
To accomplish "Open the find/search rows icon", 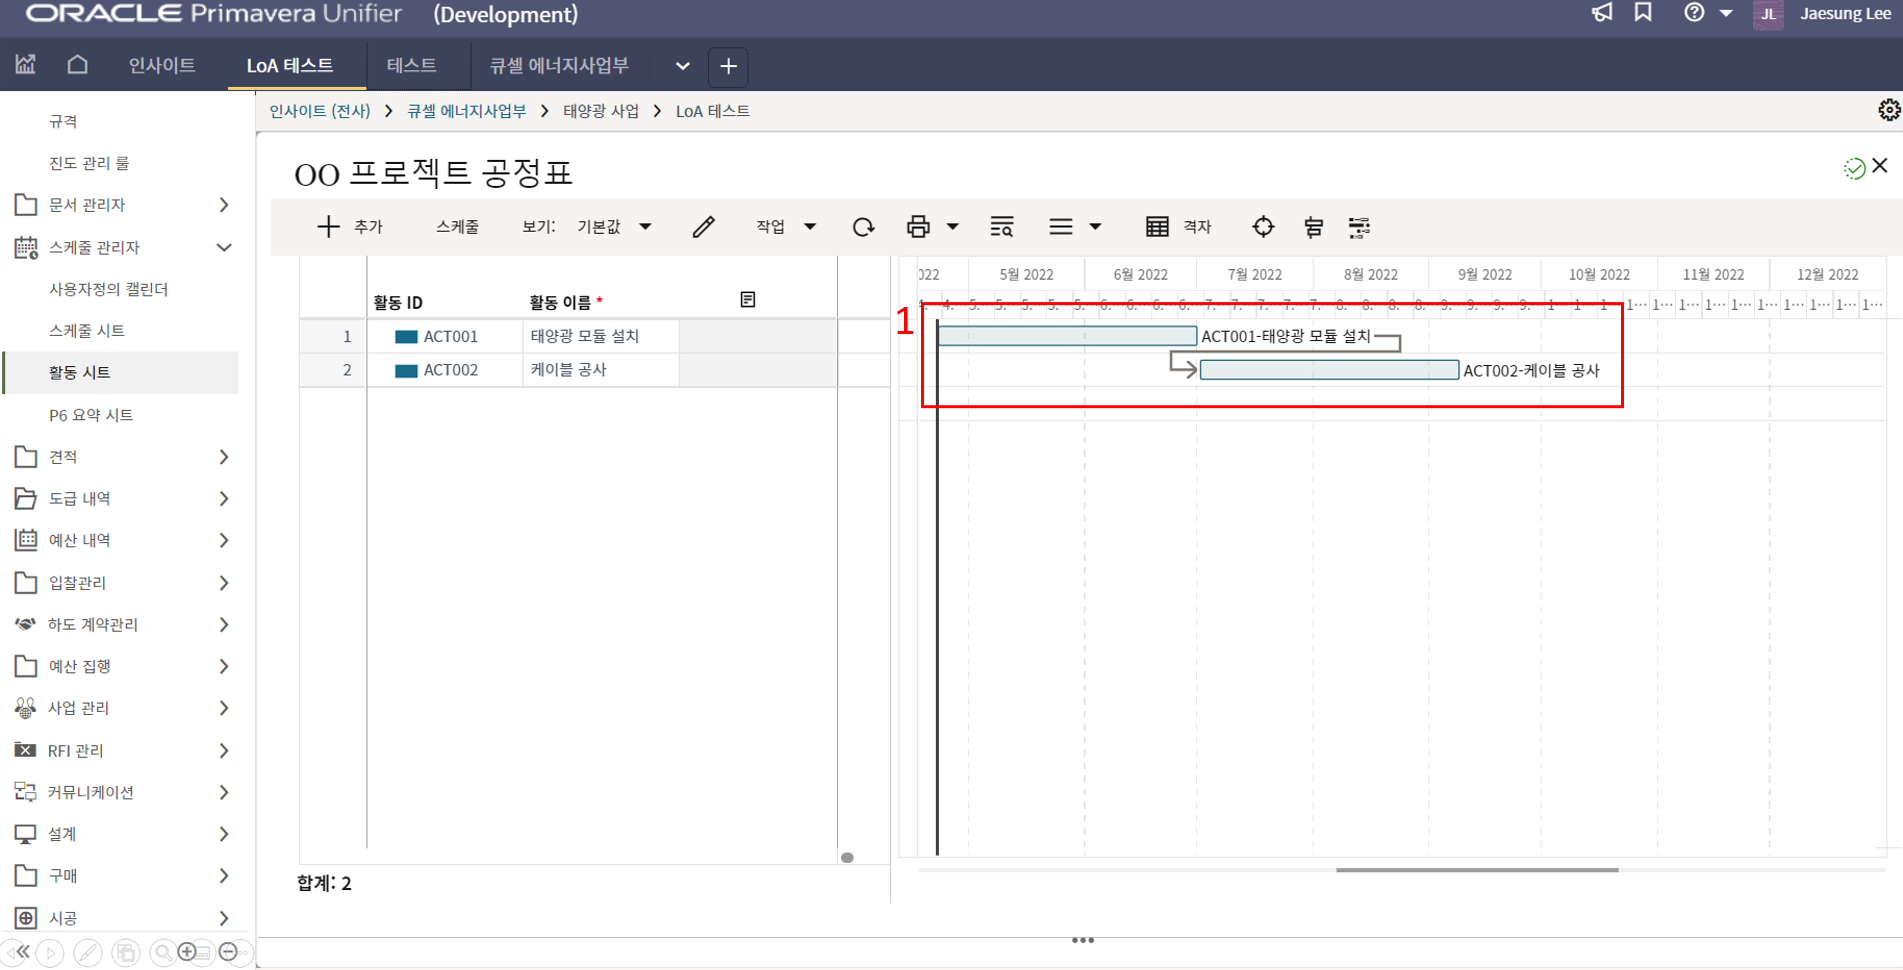I will (1001, 227).
